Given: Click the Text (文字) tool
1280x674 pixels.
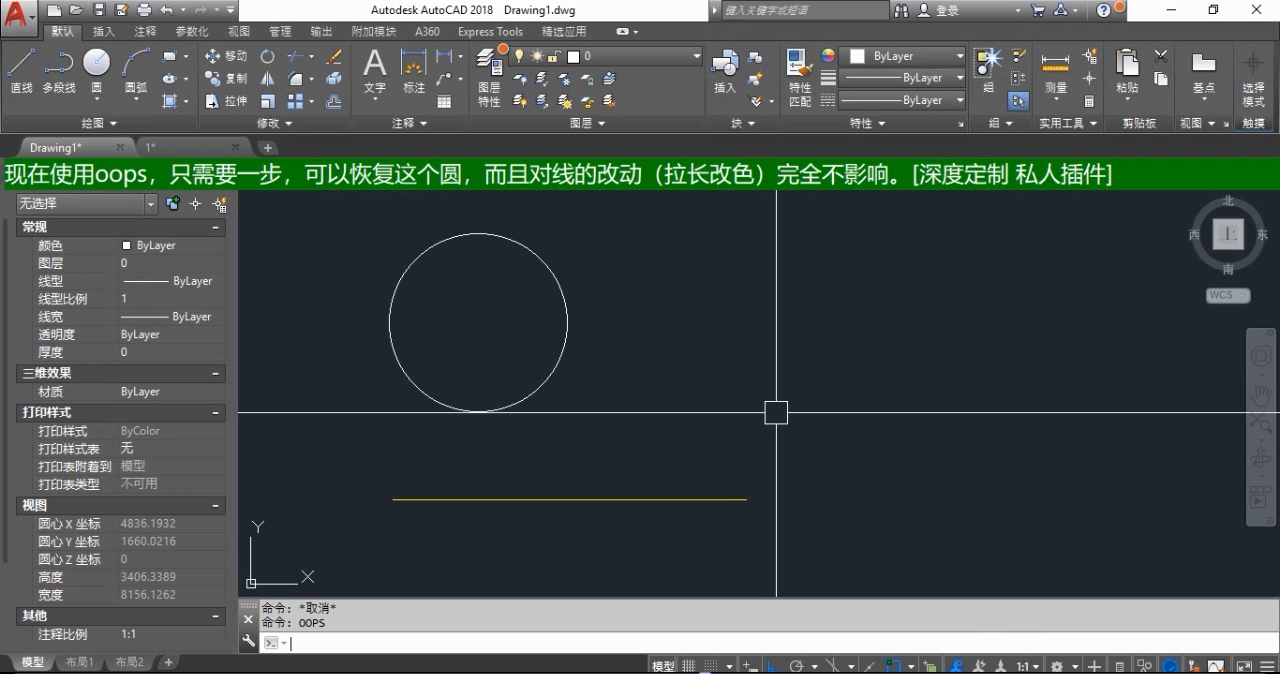Looking at the screenshot, I should tap(374, 71).
